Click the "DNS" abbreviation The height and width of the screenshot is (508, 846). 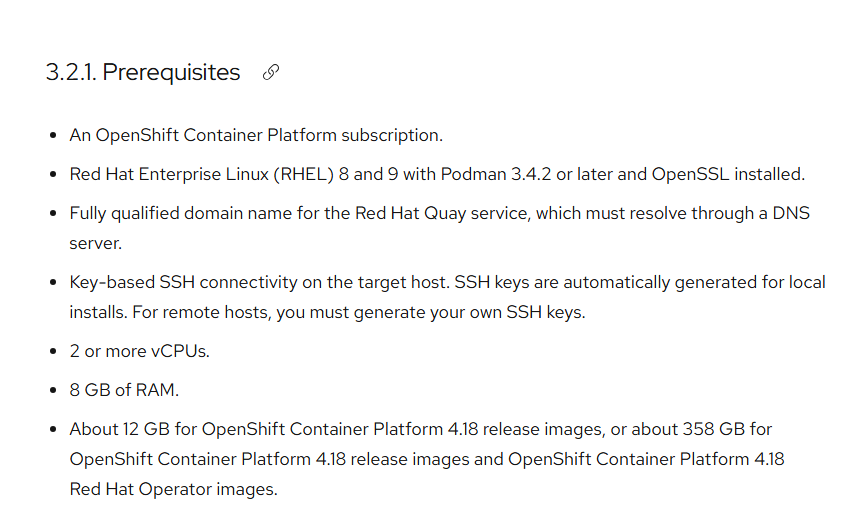click(x=791, y=214)
